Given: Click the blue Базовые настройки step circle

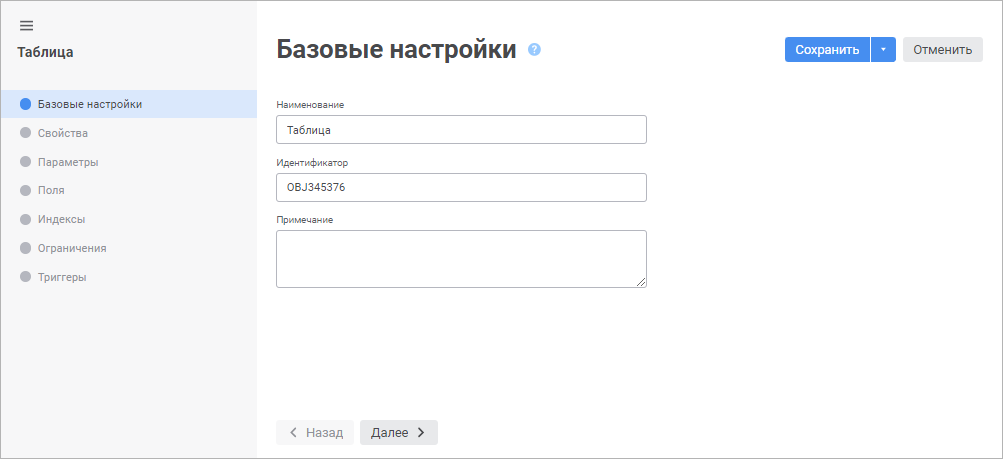Looking at the screenshot, I should (x=26, y=104).
